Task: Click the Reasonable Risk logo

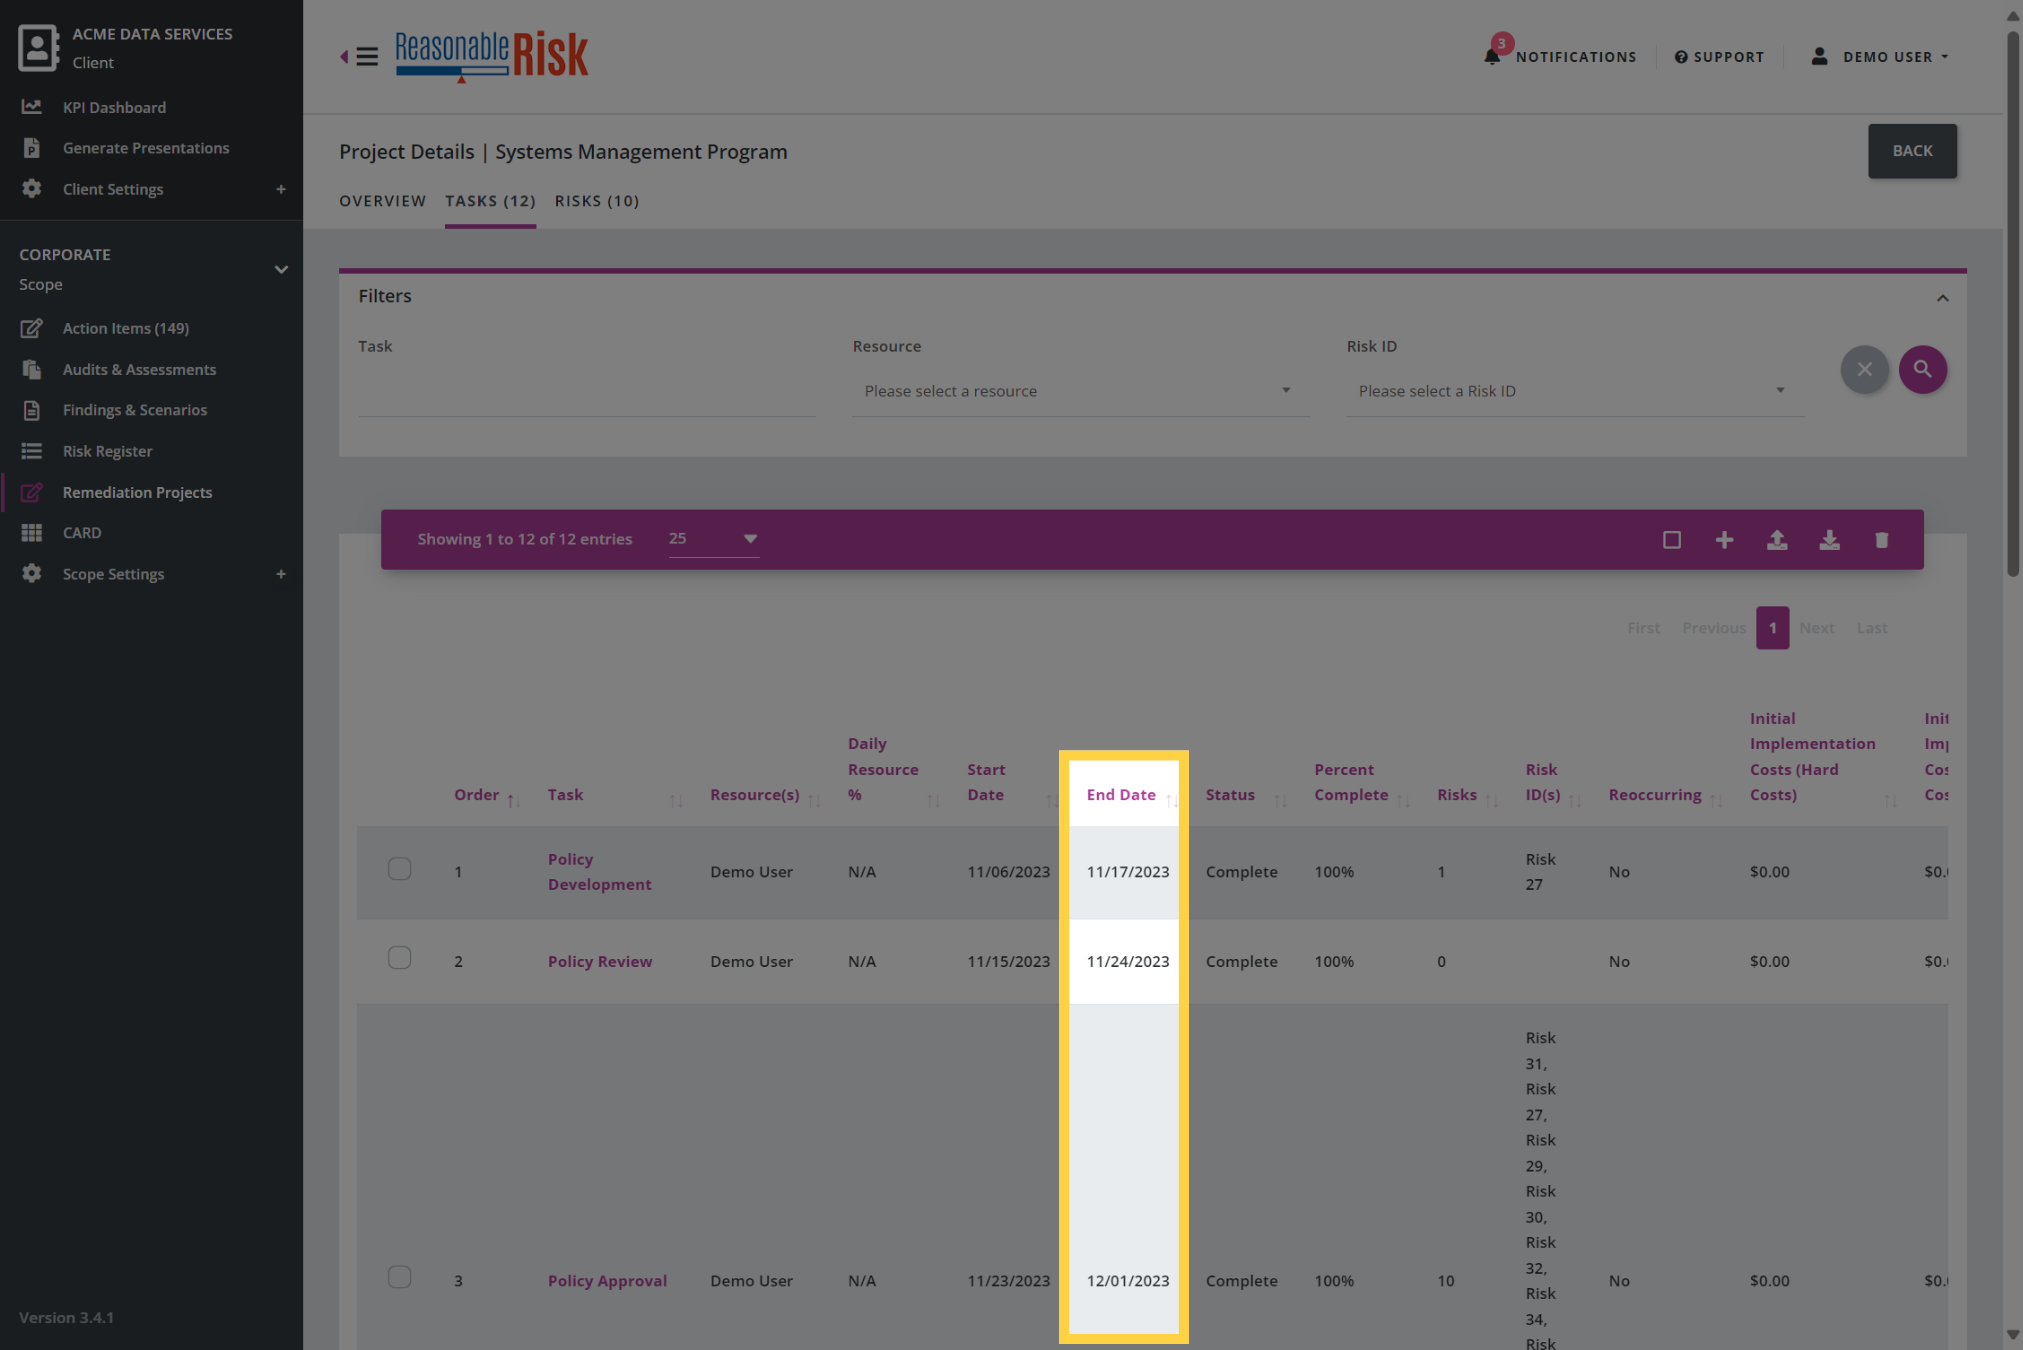Action: tap(491, 56)
